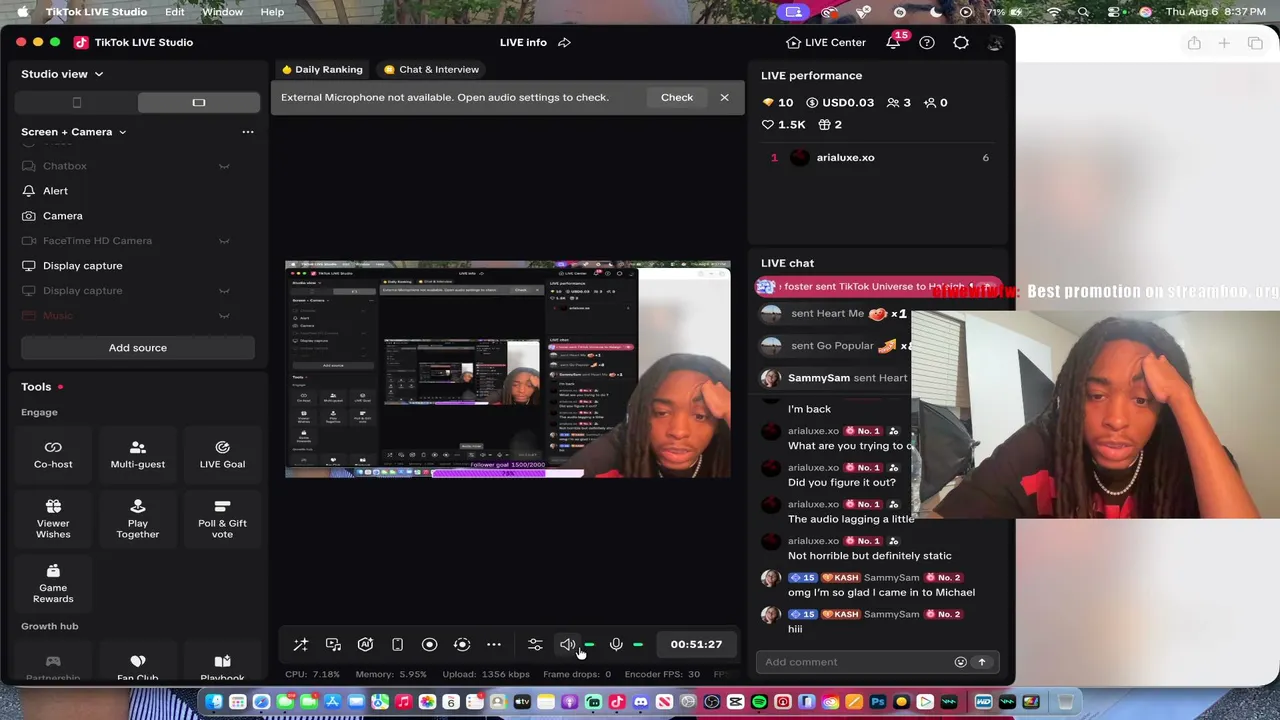Click the Add source button
The width and height of the screenshot is (1280, 720).
click(x=138, y=348)
